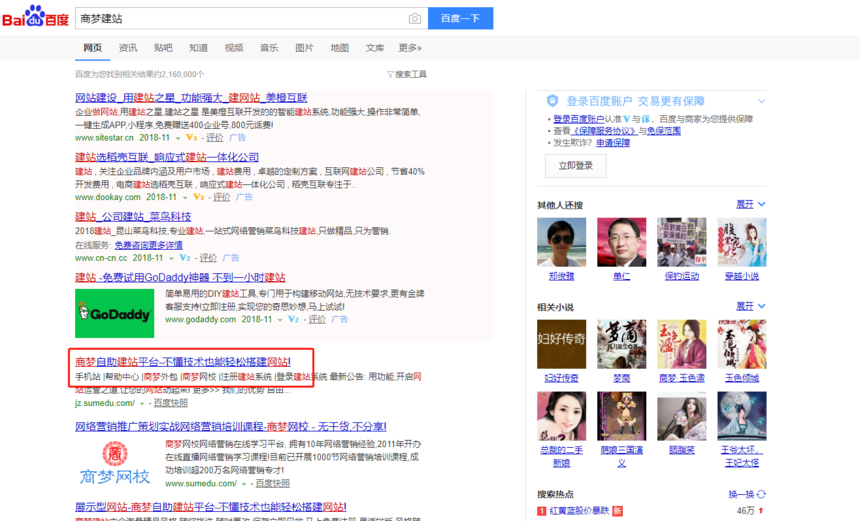Expand 其他人还搜 with 展开
860x521 pixels.
click(750, 205)
